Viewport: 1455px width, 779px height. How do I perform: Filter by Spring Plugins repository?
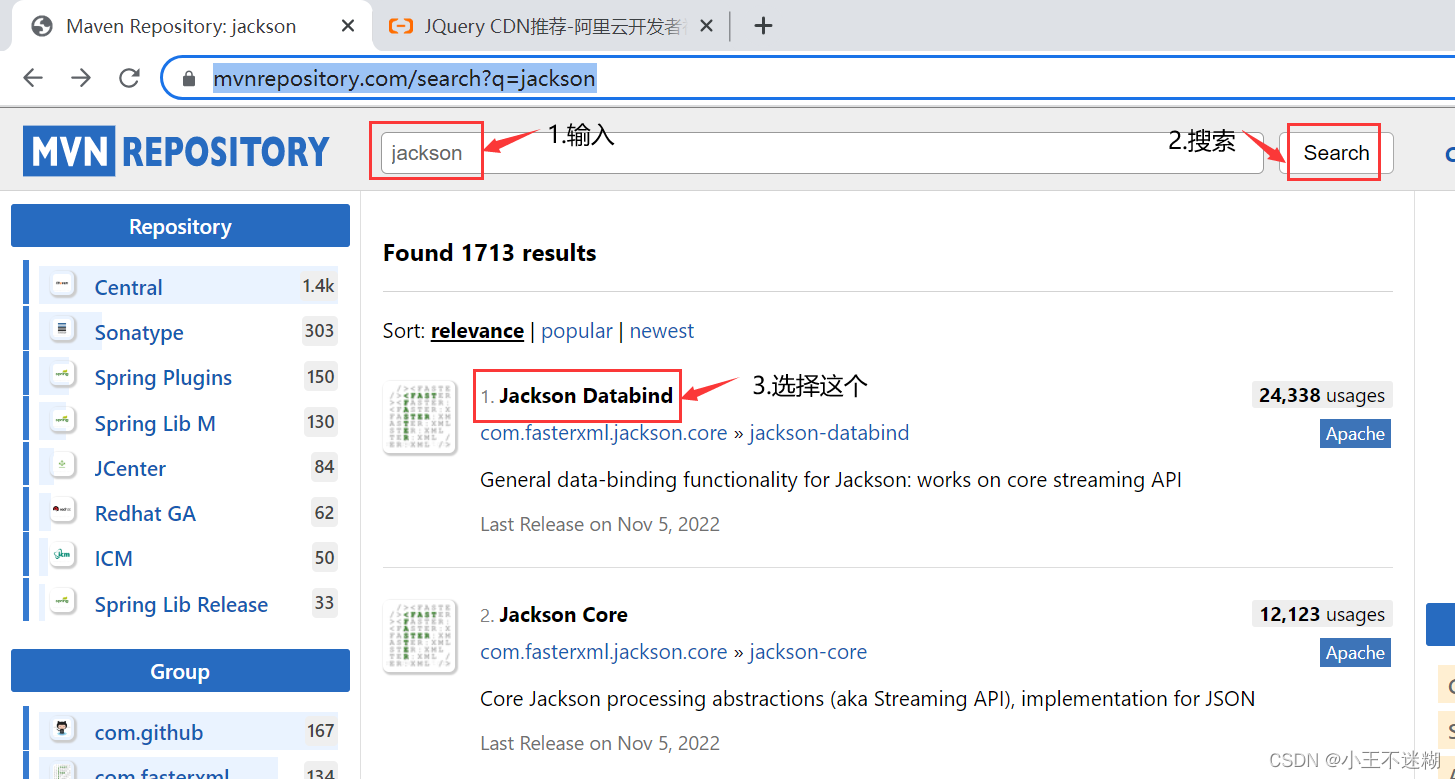point(163,377)
